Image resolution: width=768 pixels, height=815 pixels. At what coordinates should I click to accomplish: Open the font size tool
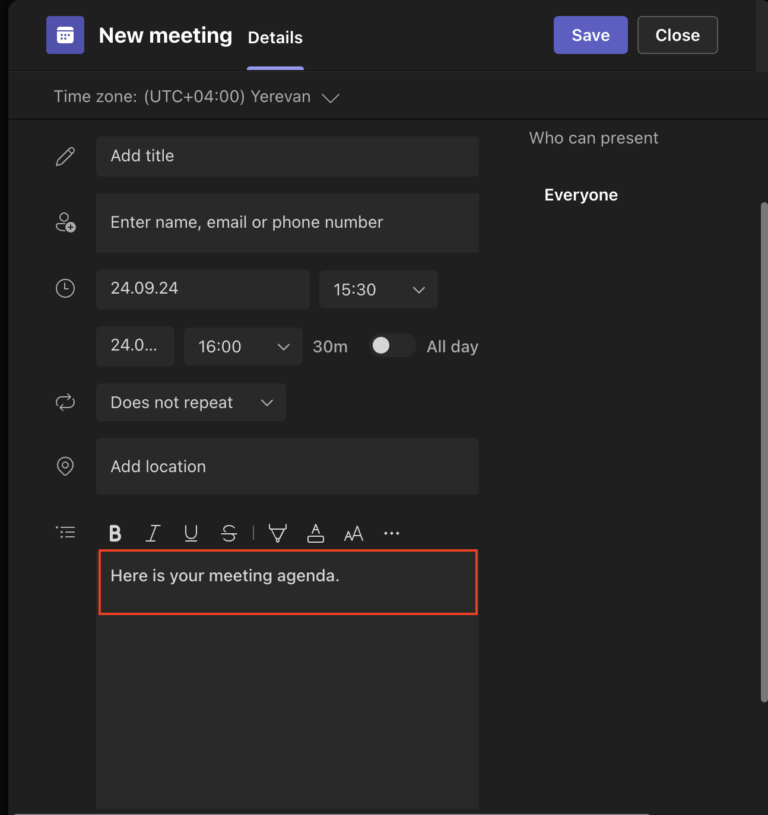tap(353, 534)
